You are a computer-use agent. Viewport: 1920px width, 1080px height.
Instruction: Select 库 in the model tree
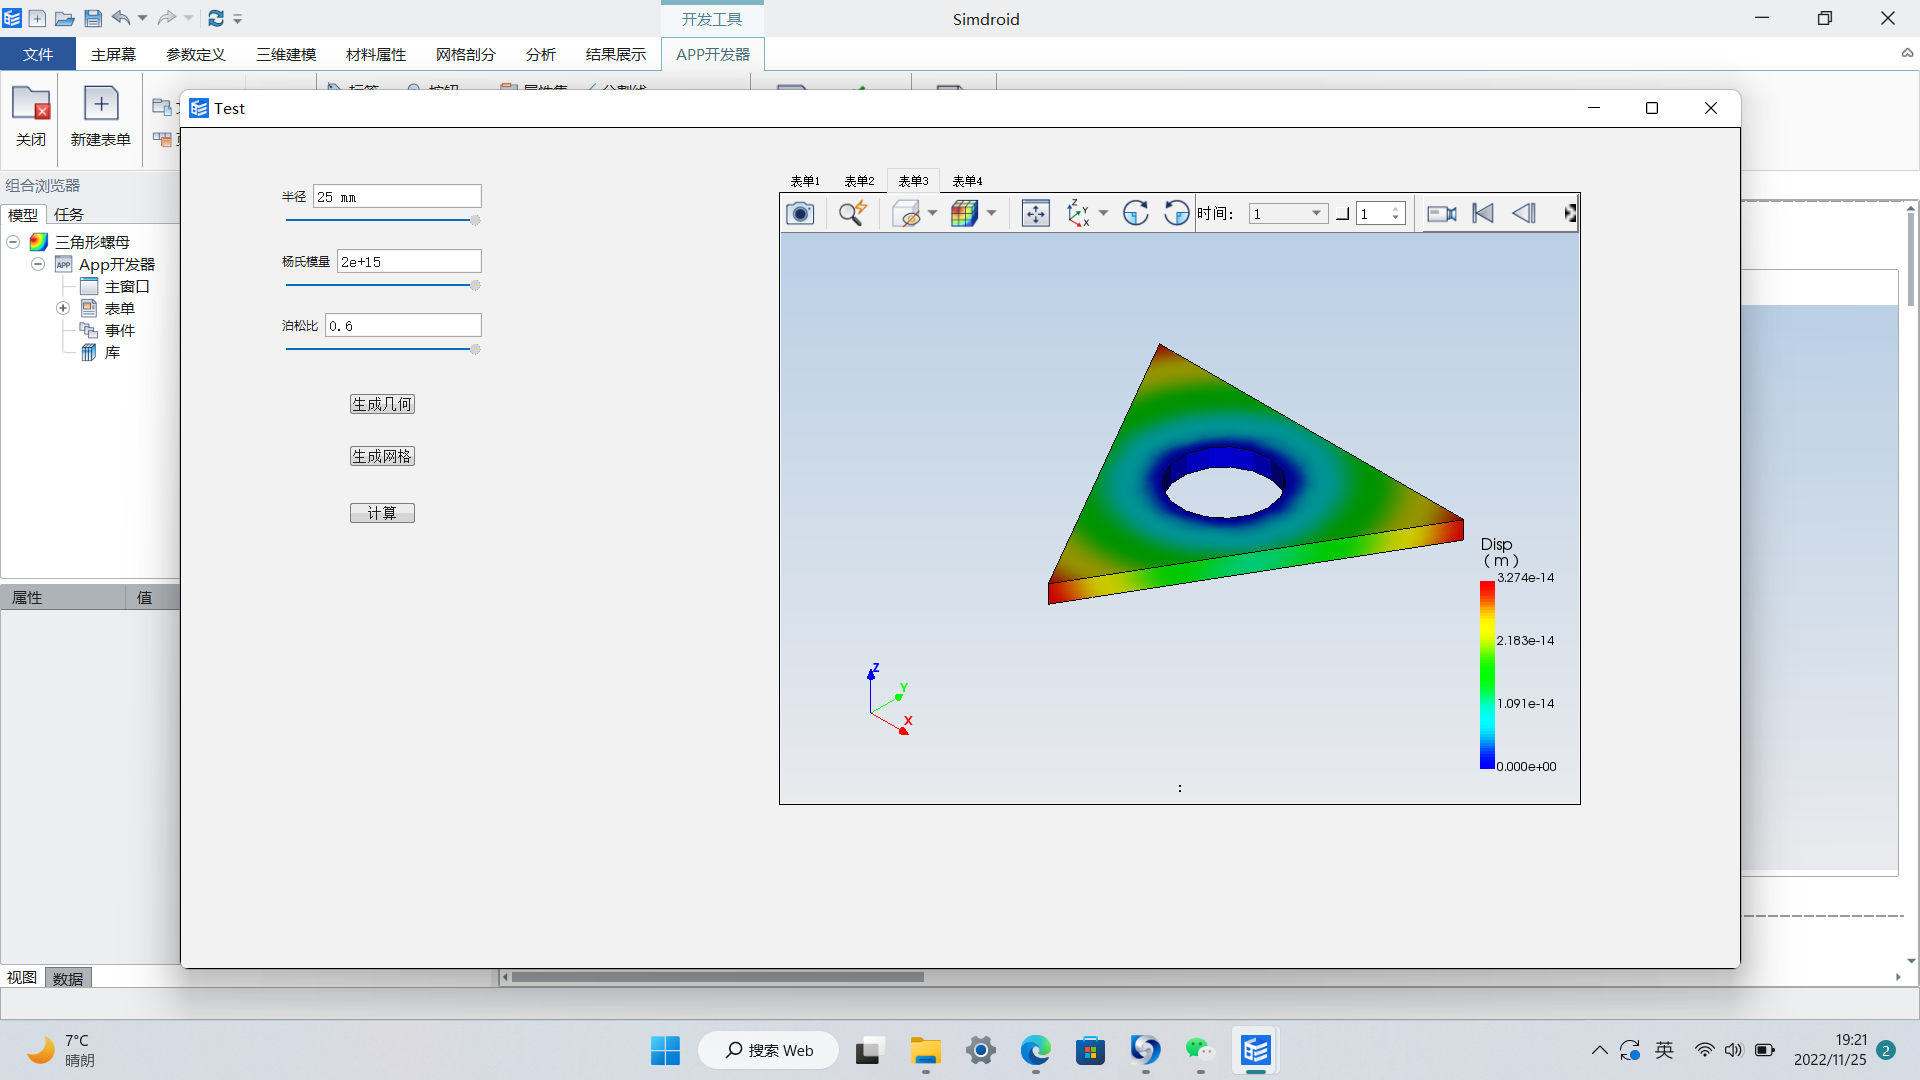pos(112,352)
